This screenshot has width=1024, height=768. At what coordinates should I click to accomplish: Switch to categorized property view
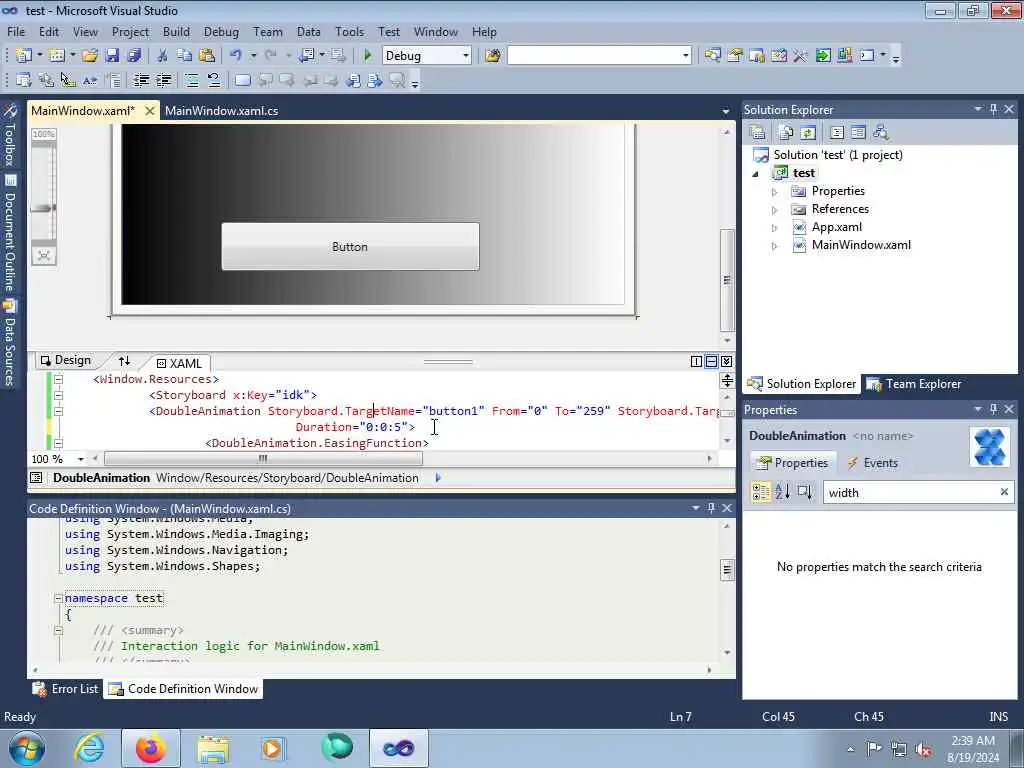tap(761, 492)
